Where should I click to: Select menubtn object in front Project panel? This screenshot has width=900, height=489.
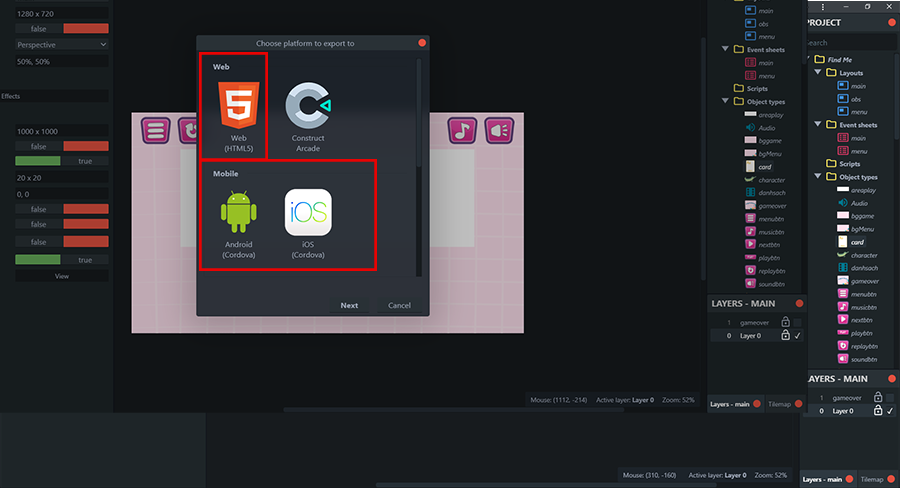click(857, 294)
